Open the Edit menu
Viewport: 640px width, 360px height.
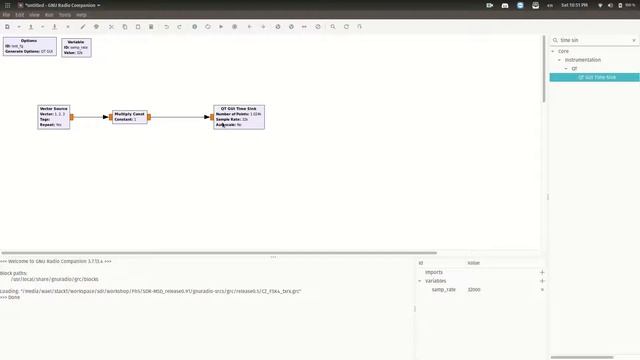pos(20,15)
